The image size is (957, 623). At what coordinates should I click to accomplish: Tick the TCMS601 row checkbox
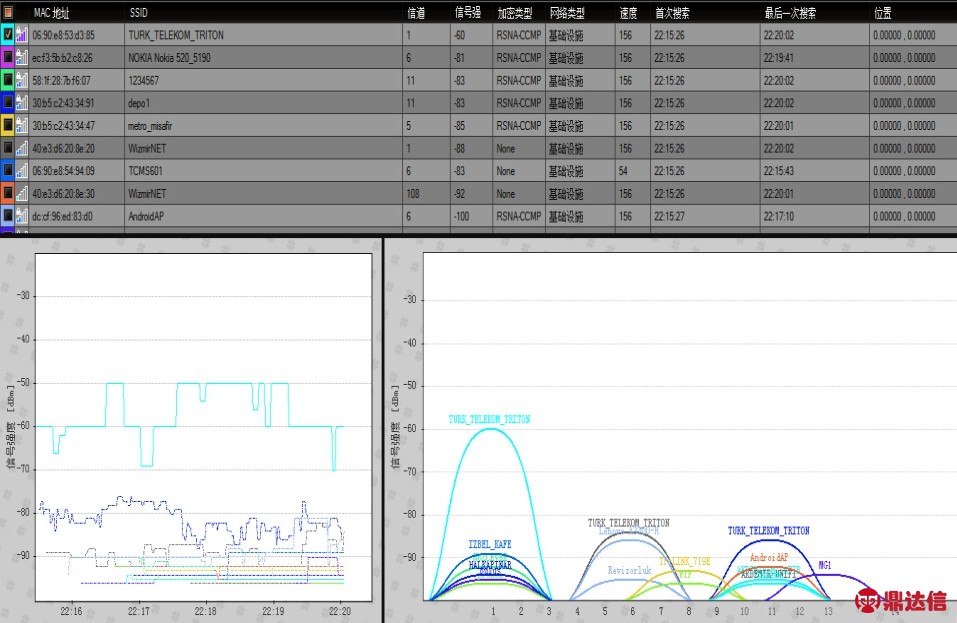pos(8,170)
